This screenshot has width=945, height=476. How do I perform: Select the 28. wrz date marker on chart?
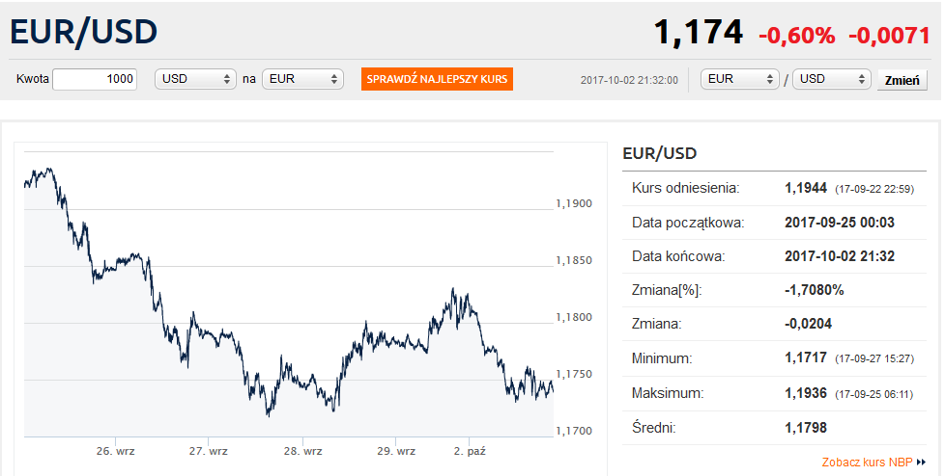303,451
